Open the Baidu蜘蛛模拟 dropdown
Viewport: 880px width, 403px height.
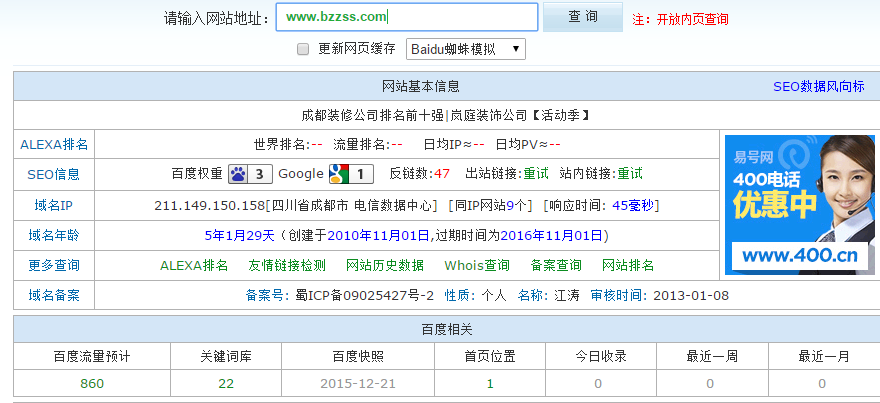(465, 49)
